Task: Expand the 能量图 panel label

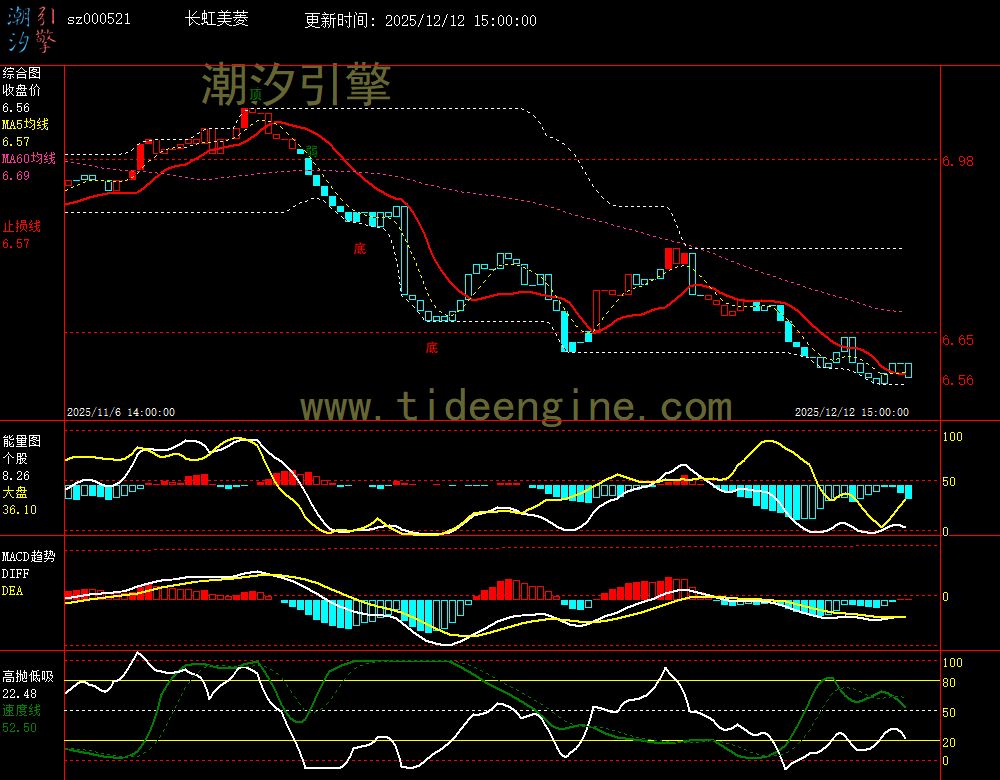Action: [20, 440]
